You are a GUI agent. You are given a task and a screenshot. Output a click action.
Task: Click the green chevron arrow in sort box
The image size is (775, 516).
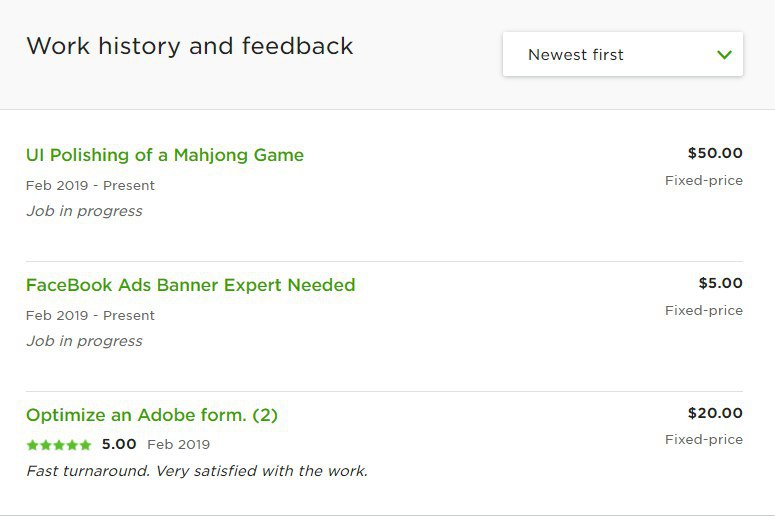click(x=724, y=55)
